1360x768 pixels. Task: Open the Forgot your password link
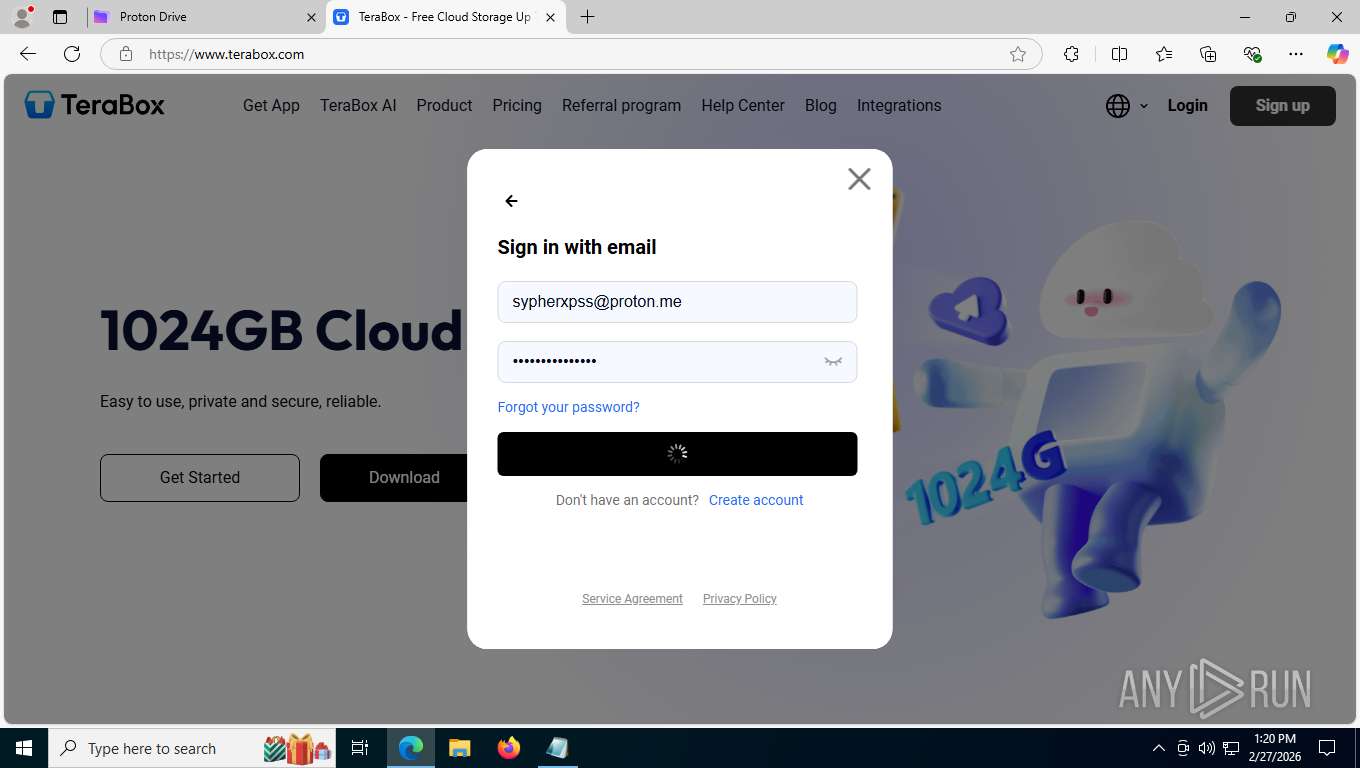click(568, 407)
